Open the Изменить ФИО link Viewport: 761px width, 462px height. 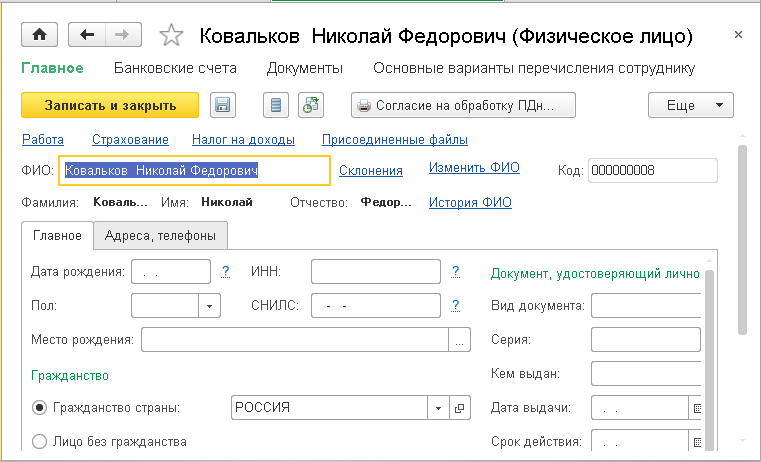(474, 168)
